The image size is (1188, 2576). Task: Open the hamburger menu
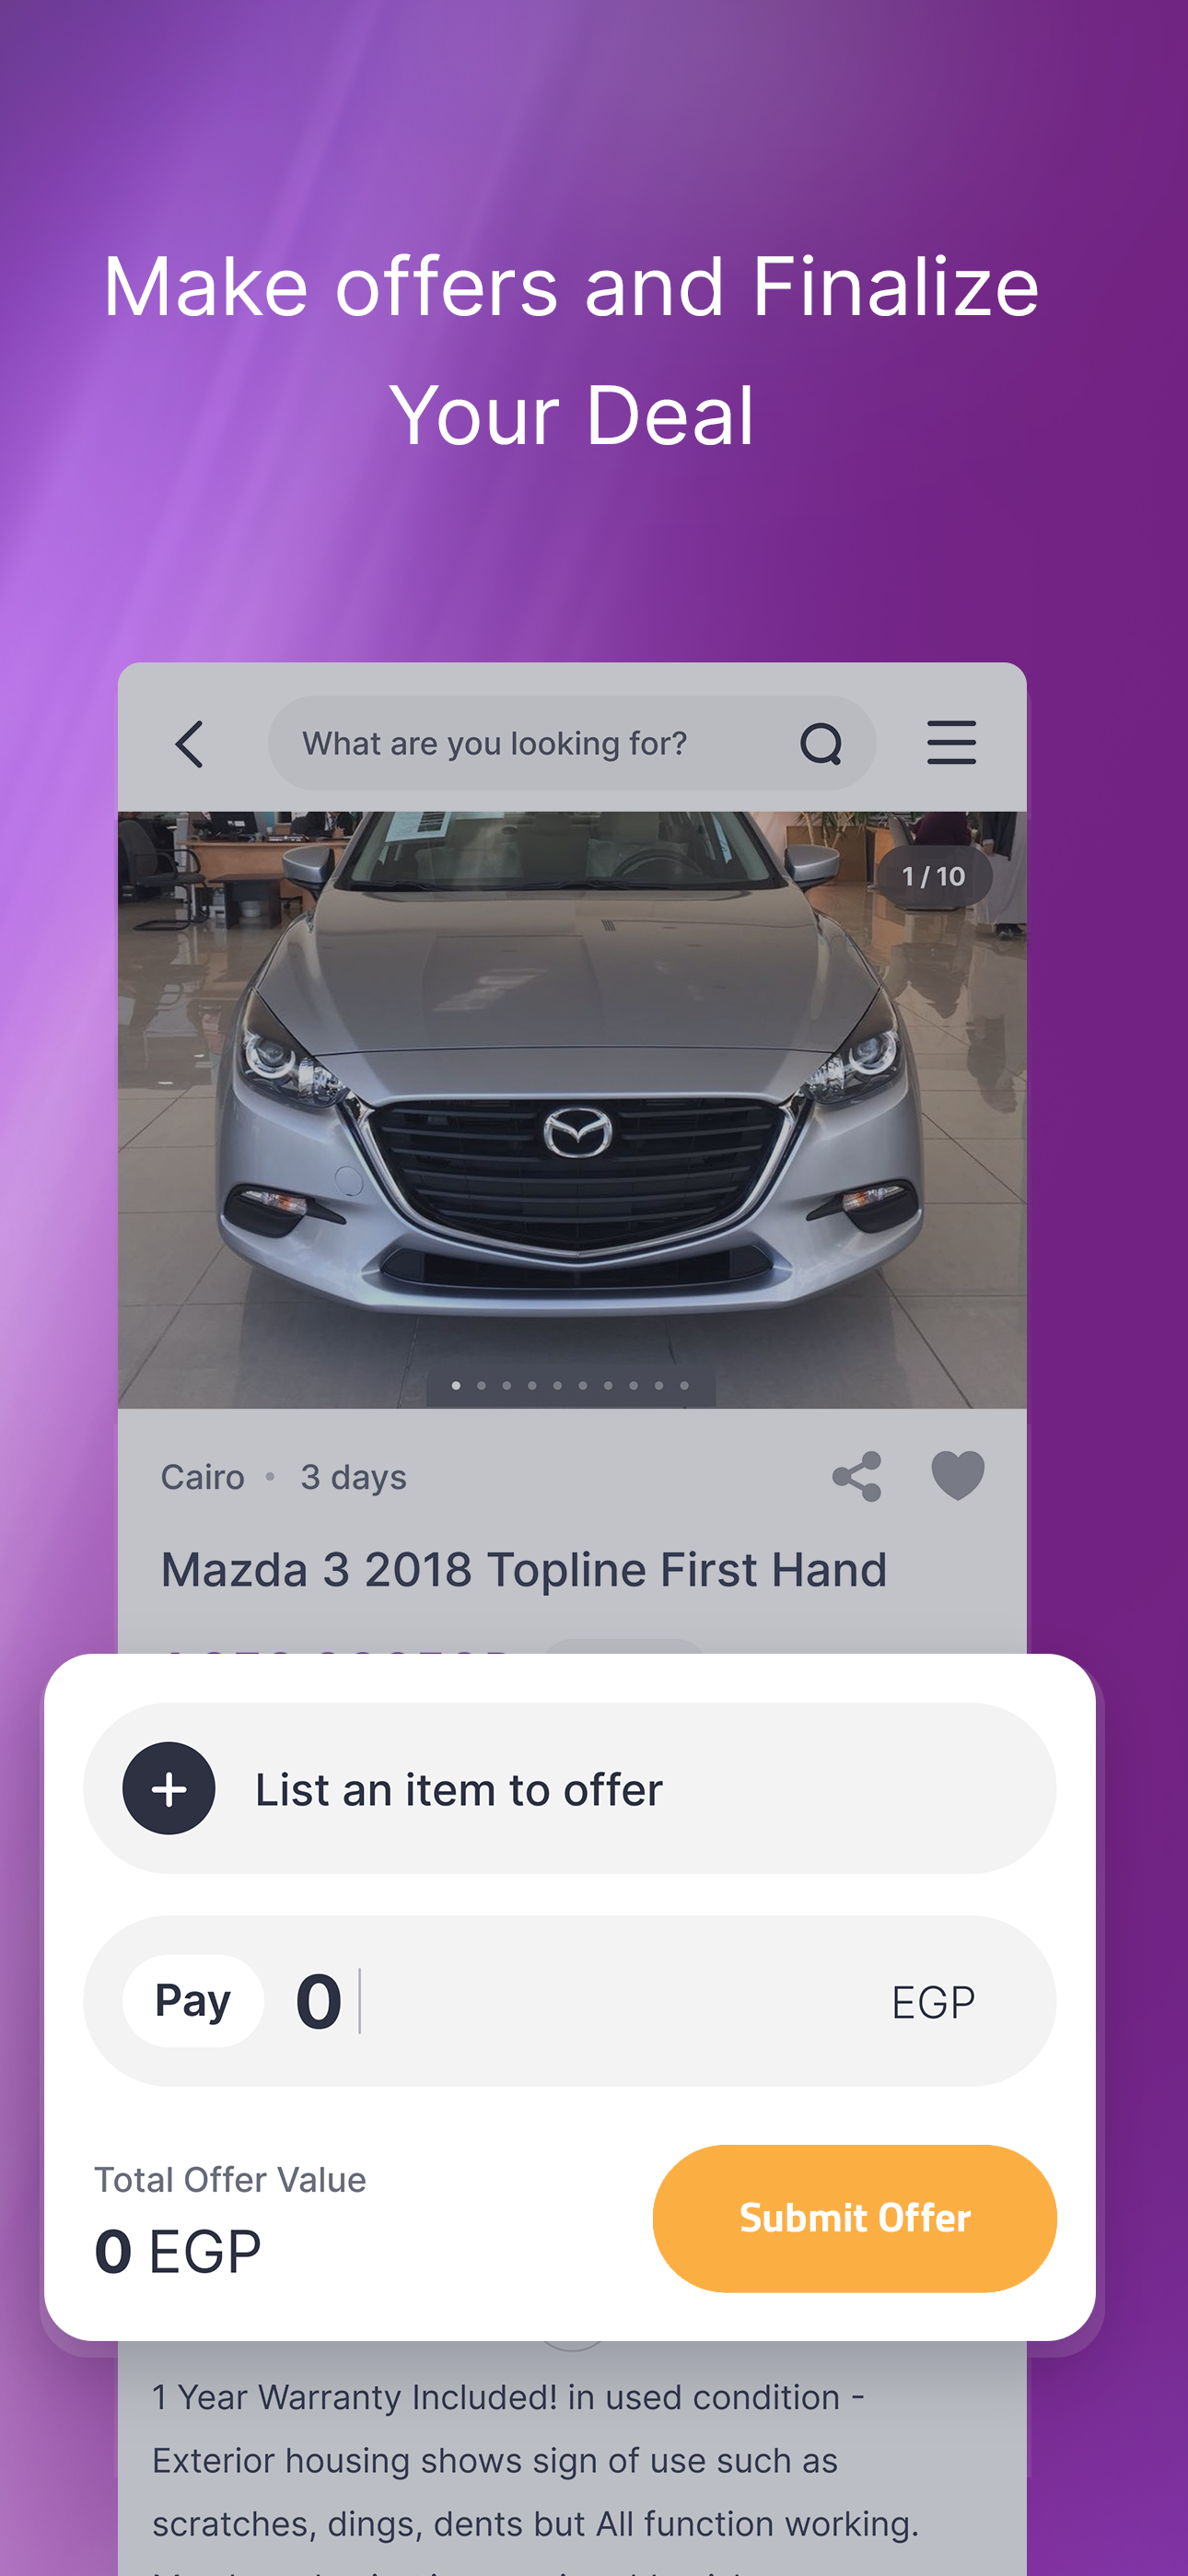[951, 743]
